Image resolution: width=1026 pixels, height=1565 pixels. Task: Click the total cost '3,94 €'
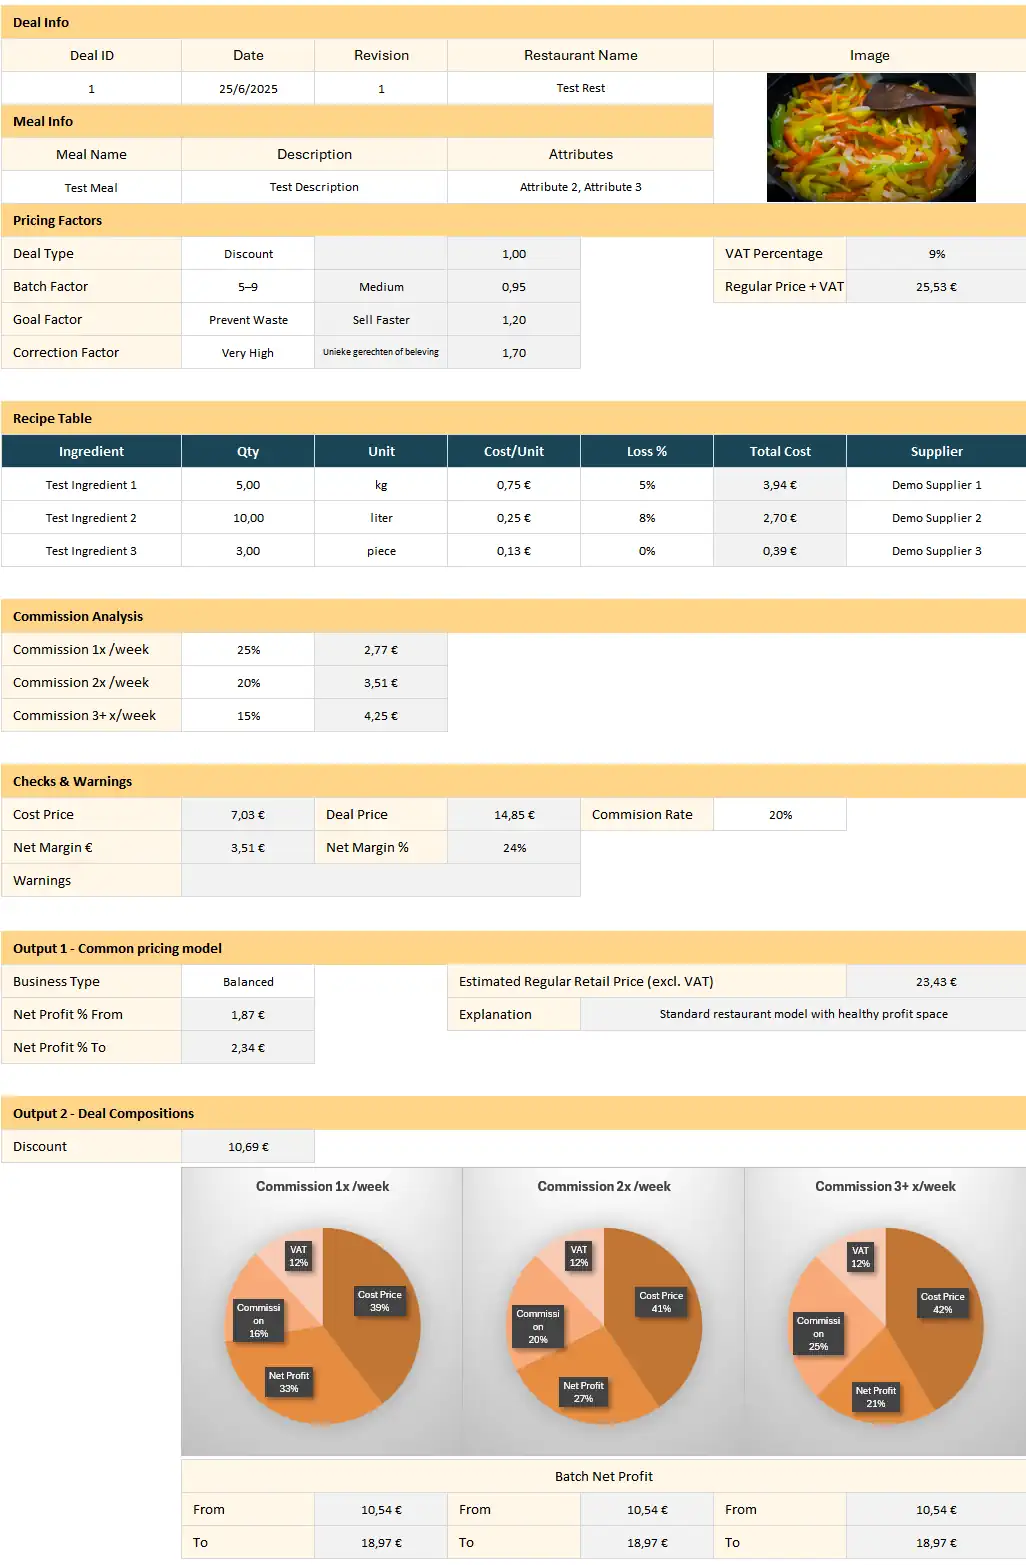click(780, 485)
